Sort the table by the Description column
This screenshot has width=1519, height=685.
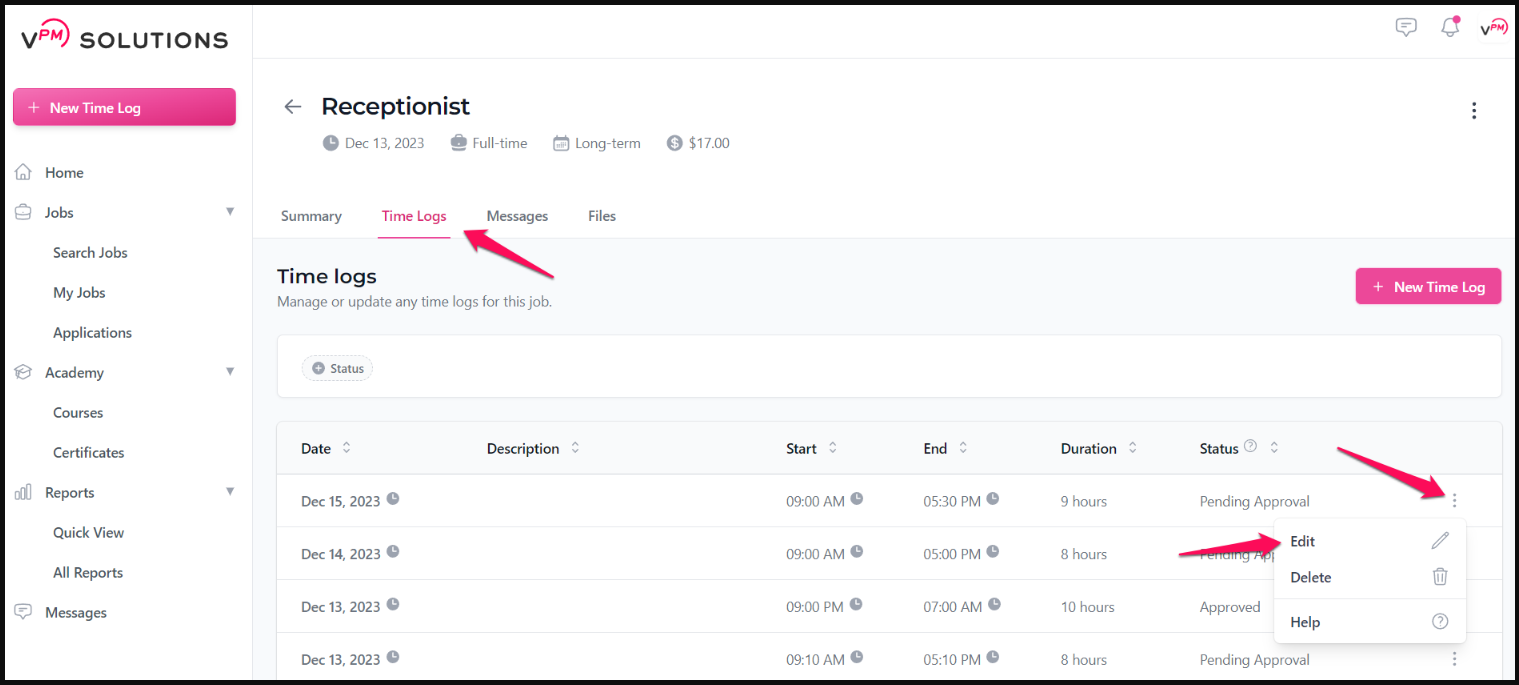575,448
